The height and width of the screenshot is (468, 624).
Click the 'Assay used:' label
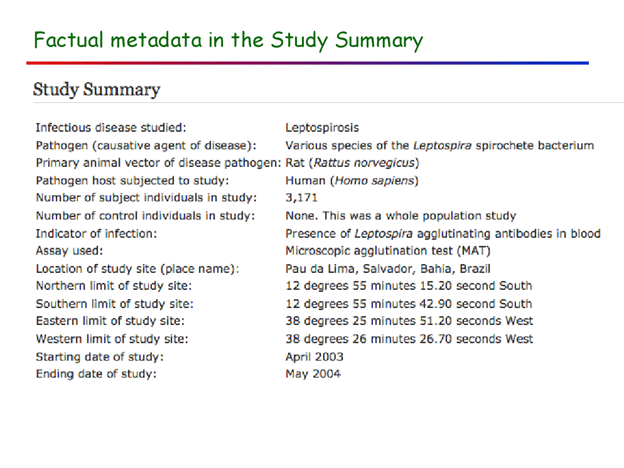point(69,250)
